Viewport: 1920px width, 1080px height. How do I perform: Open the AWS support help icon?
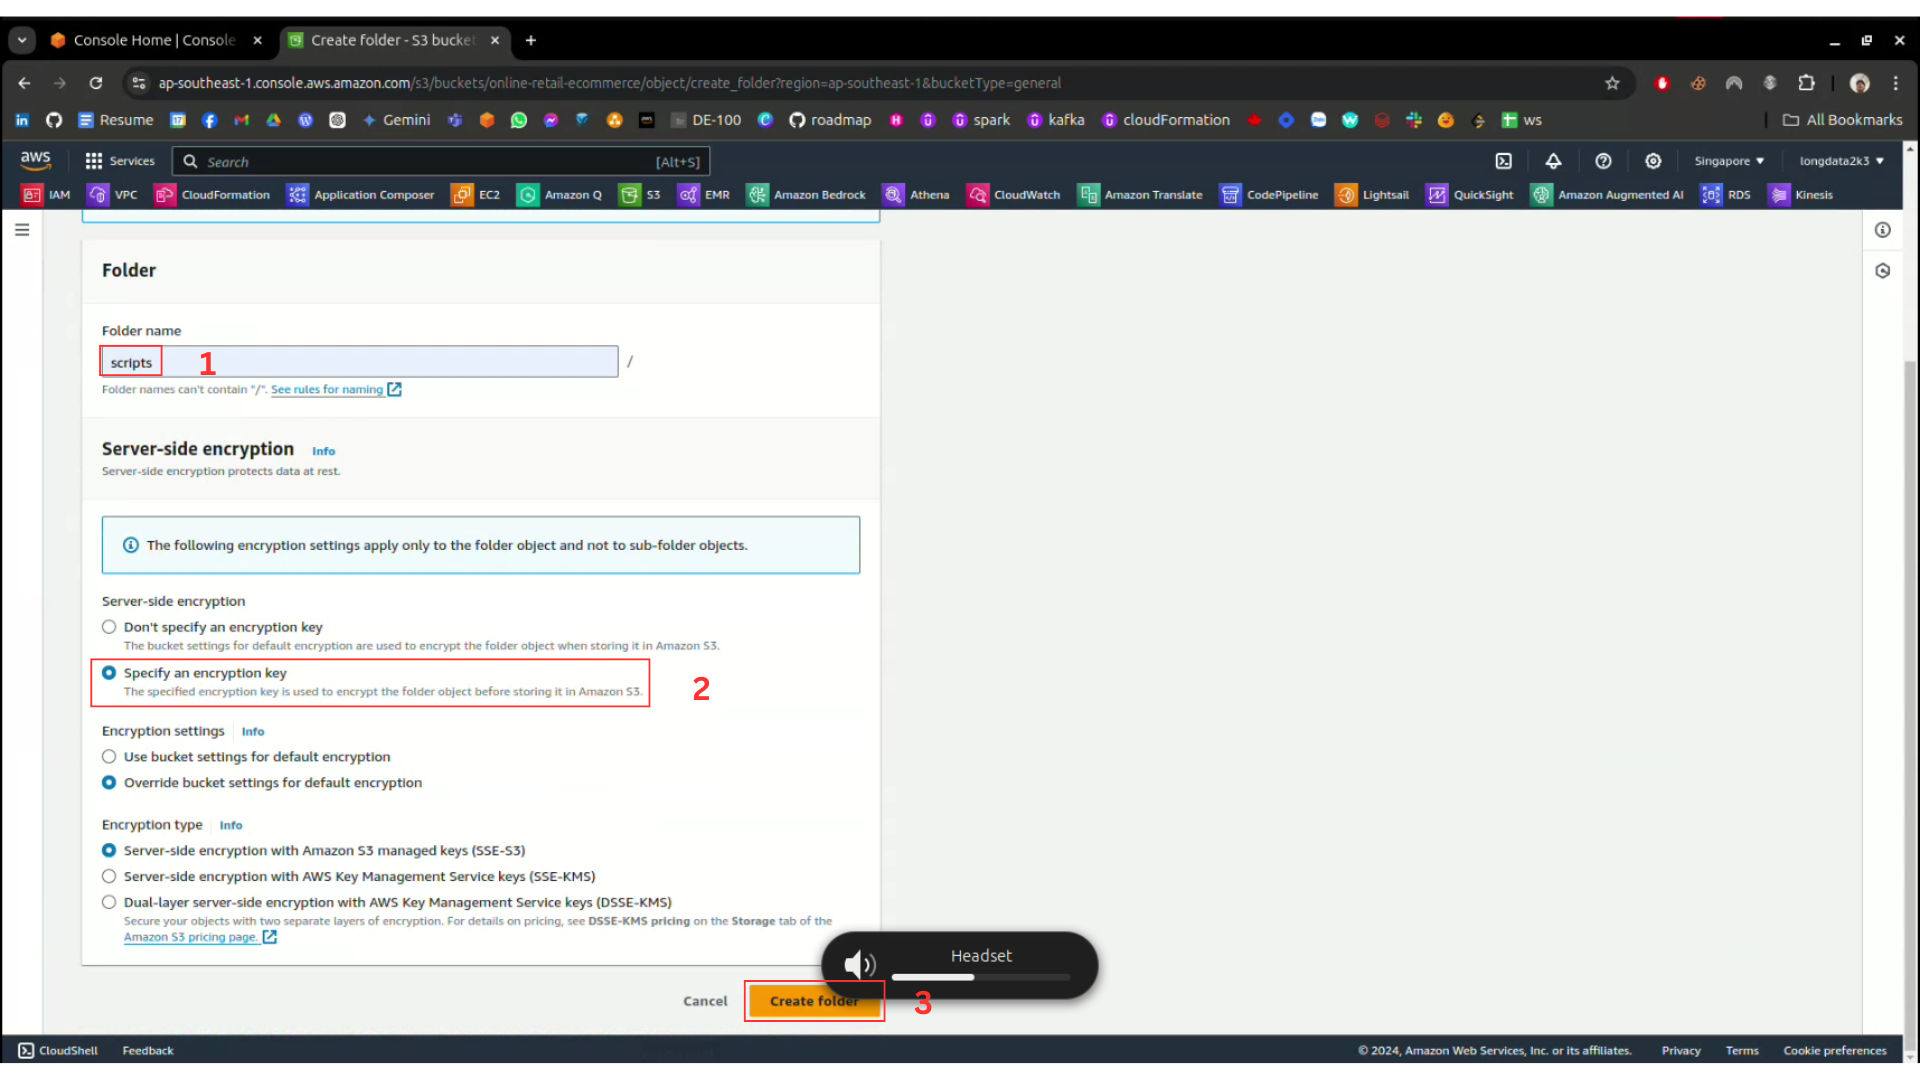click(x=1603, y=161)
